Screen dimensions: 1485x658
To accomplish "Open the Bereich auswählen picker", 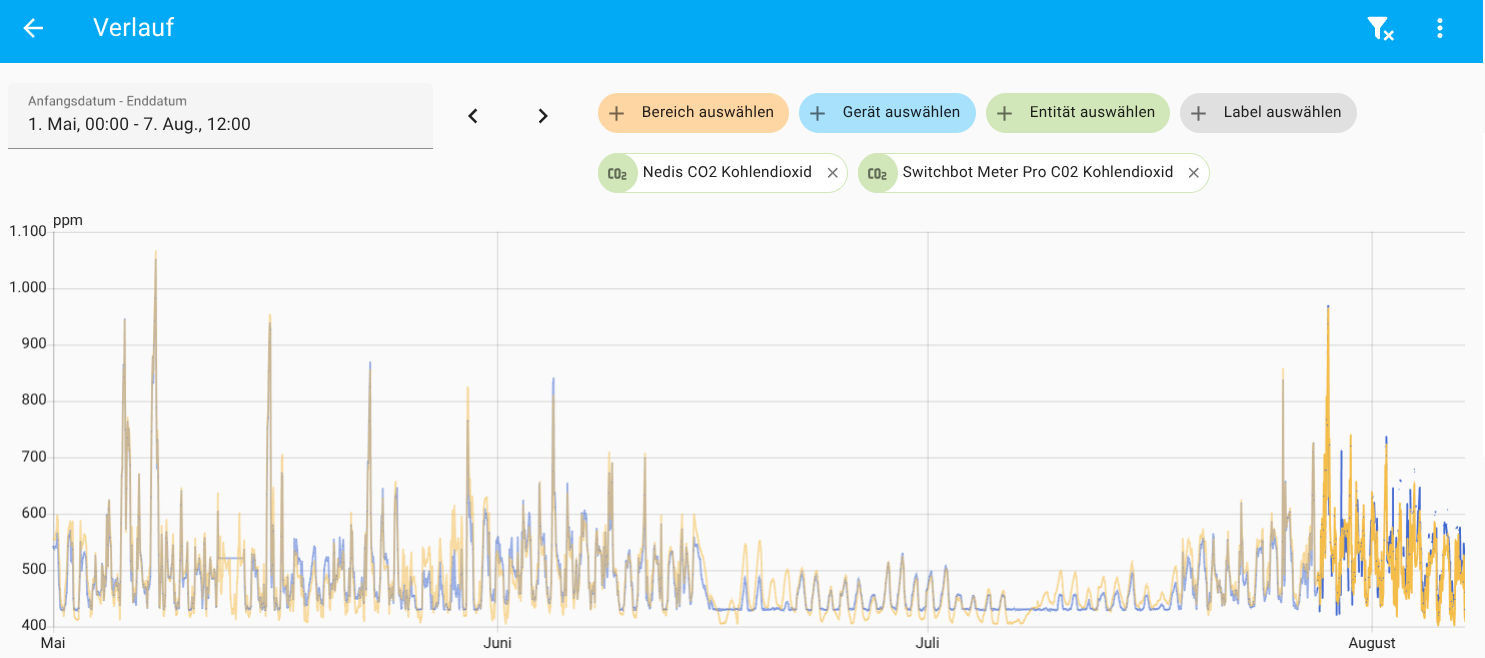I will (x=693, y=113).
